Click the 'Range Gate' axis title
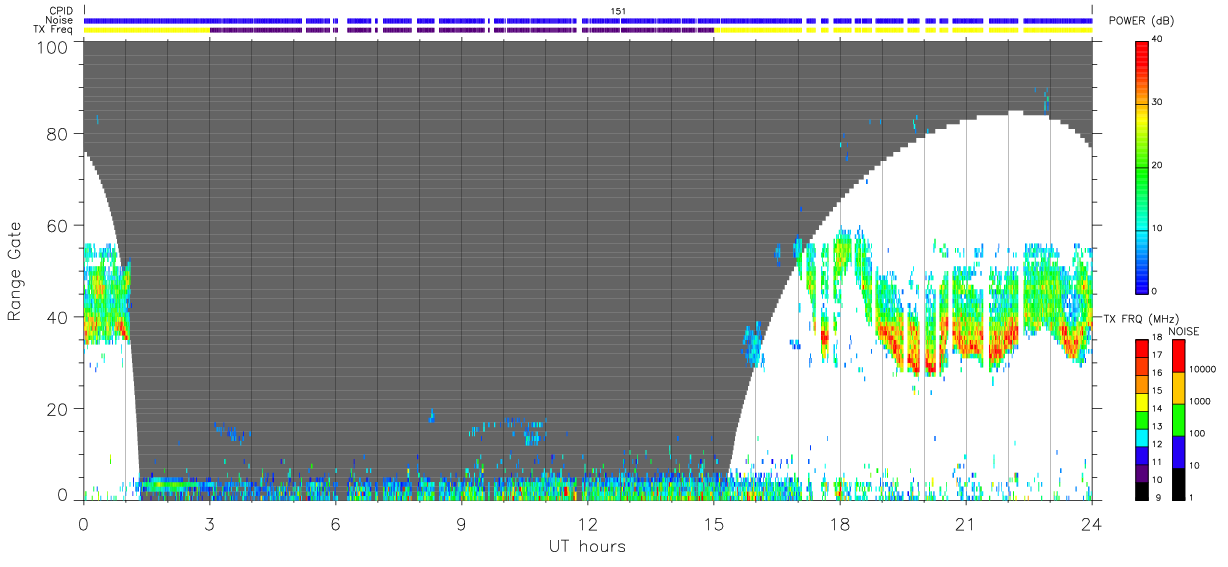Image resolution: width=1228 pixels, height=567 pixels. (x=15, y=272)
